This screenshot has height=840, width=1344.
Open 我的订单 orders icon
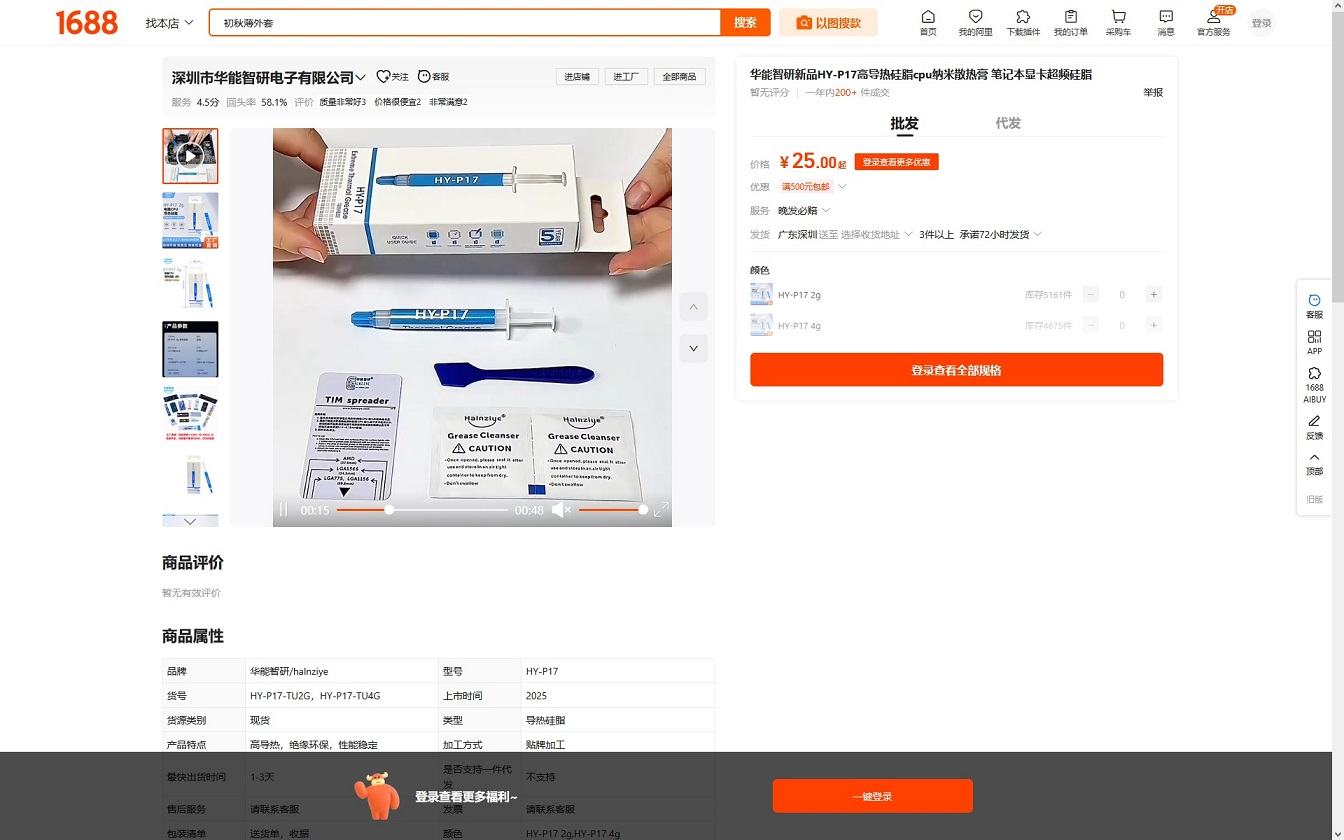pyautogui.click(x=1070, y=17)
